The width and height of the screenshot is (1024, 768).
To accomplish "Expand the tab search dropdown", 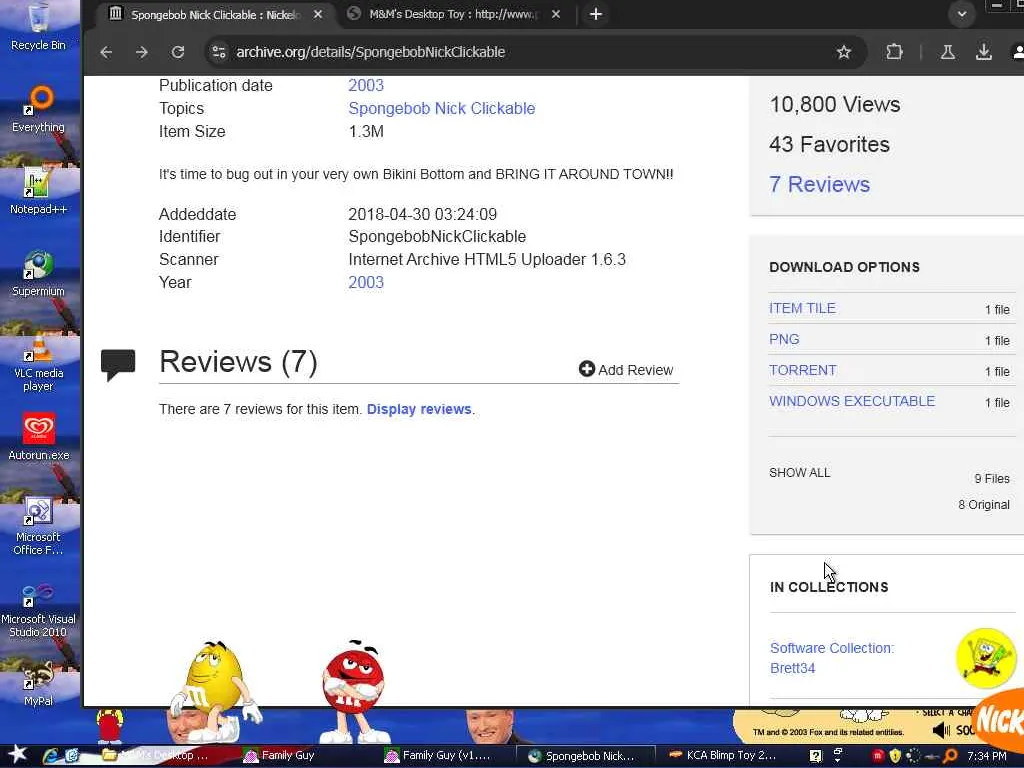I will click(x=962, y=14).
